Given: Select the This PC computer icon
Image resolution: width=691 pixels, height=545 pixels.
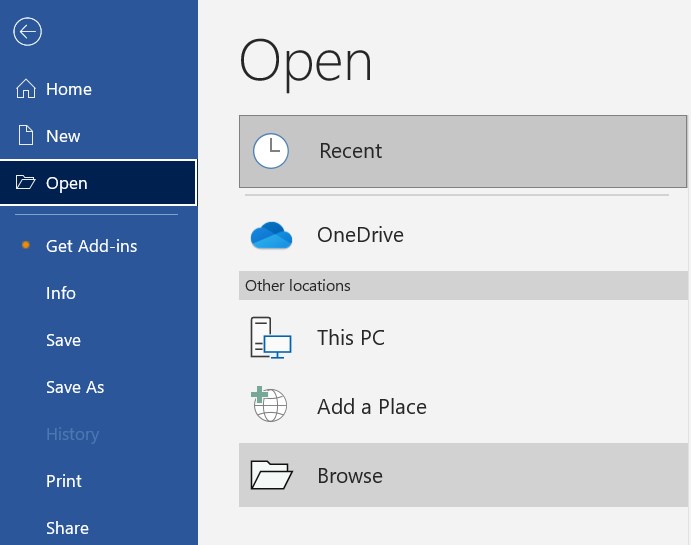Looking at the screenshot, I should coord(270,338).
